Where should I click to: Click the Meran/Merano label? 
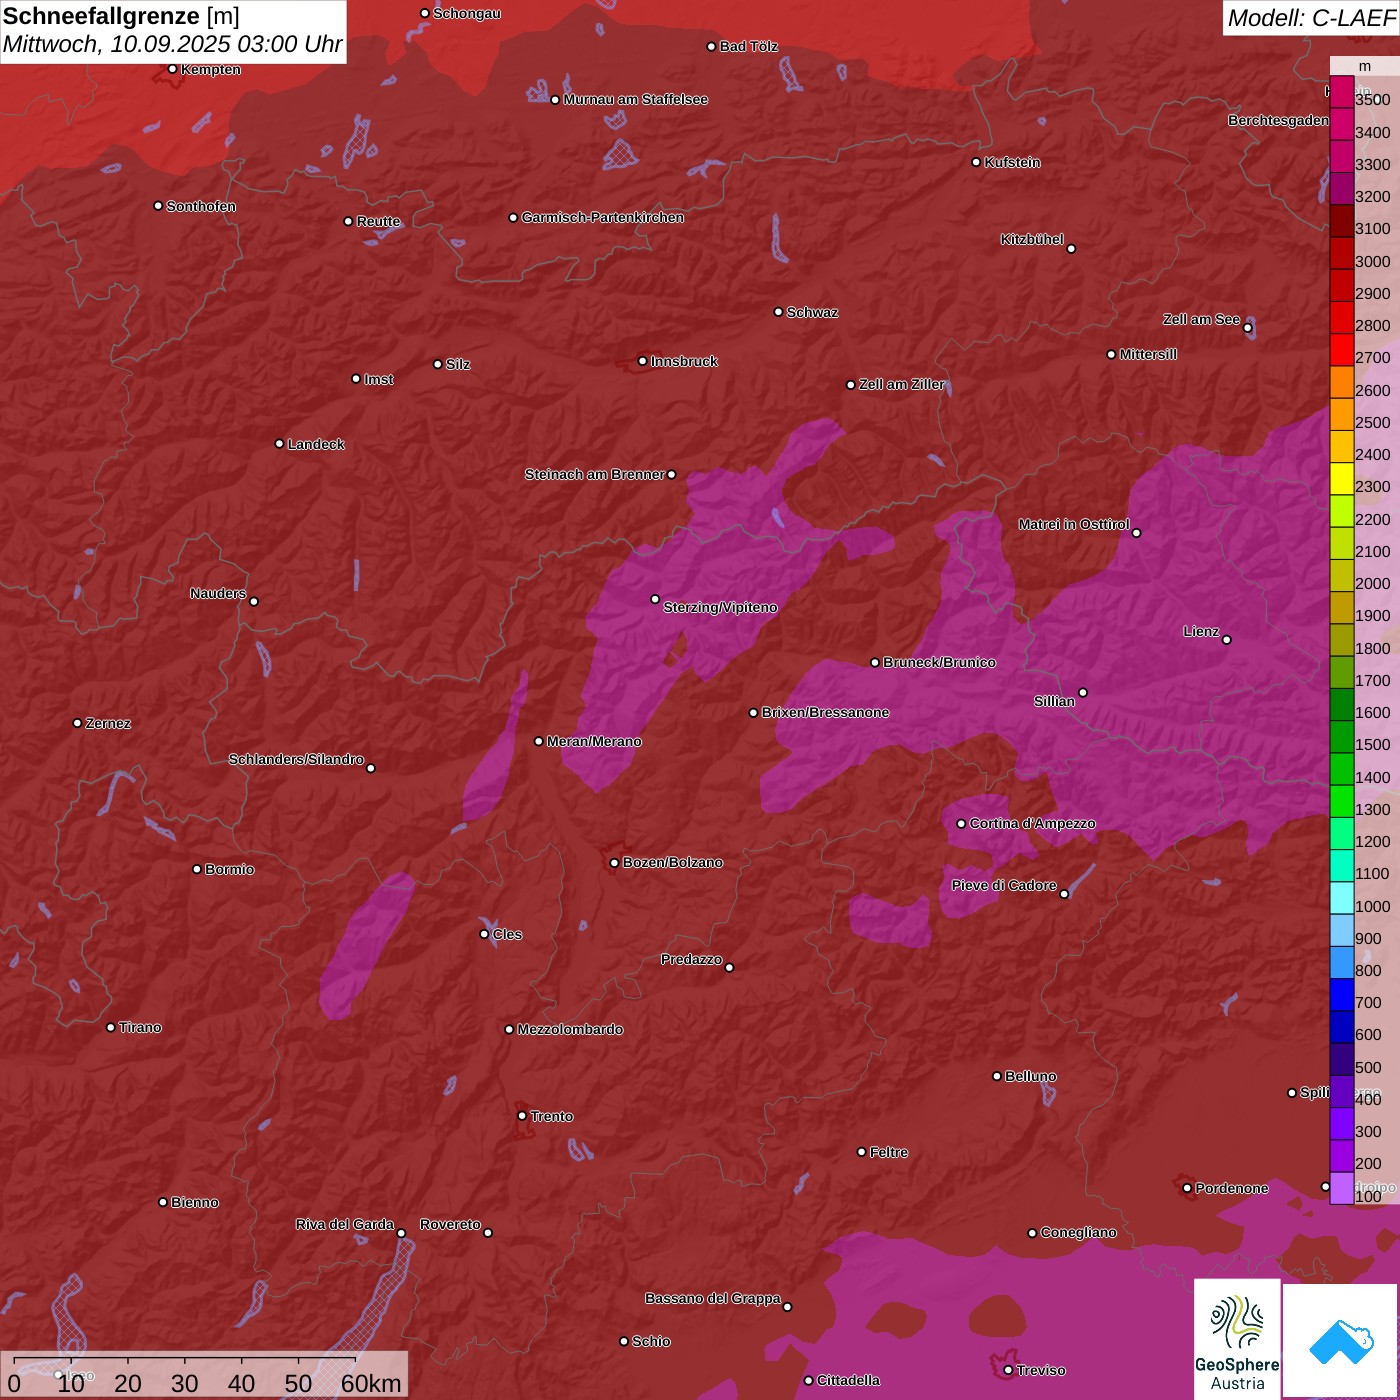pos(594,741)
